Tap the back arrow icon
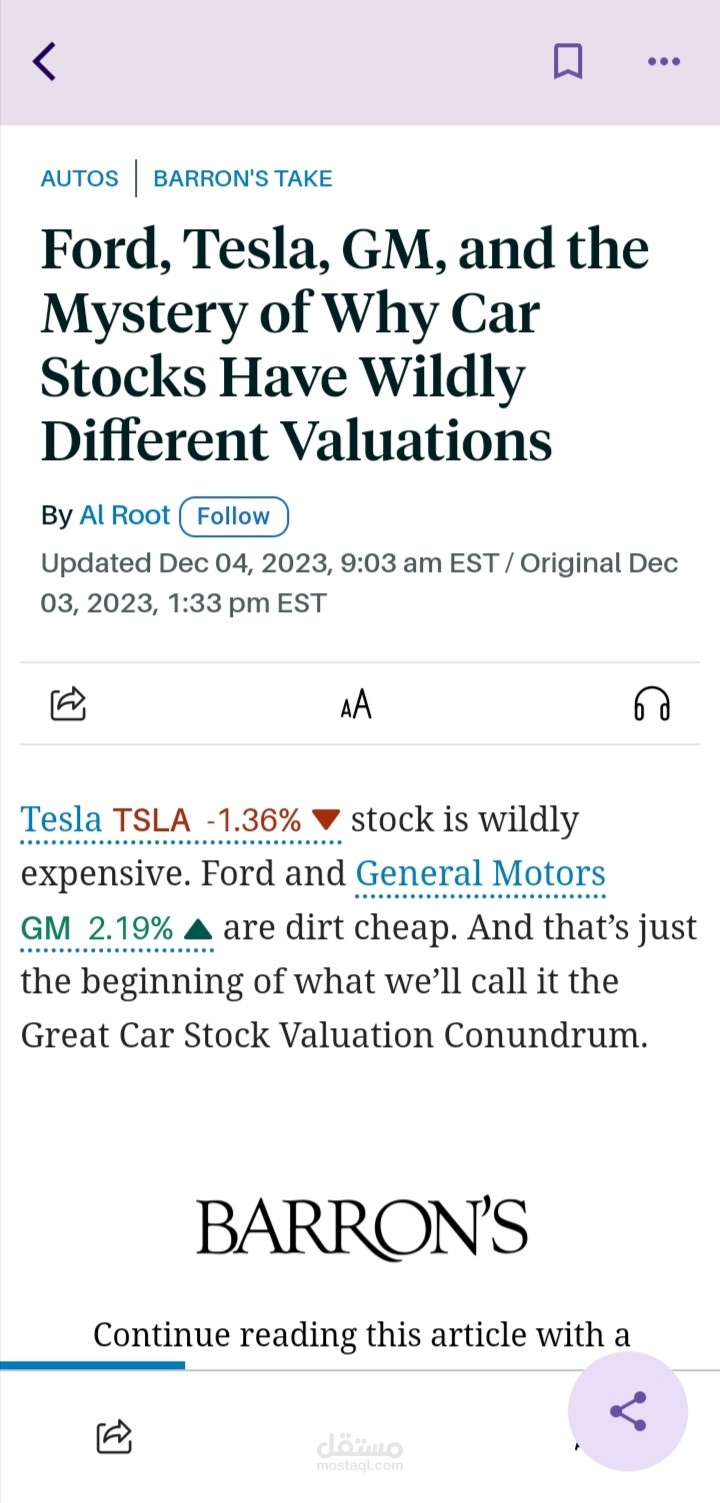Screen dimensions: 720x1503 44,61
